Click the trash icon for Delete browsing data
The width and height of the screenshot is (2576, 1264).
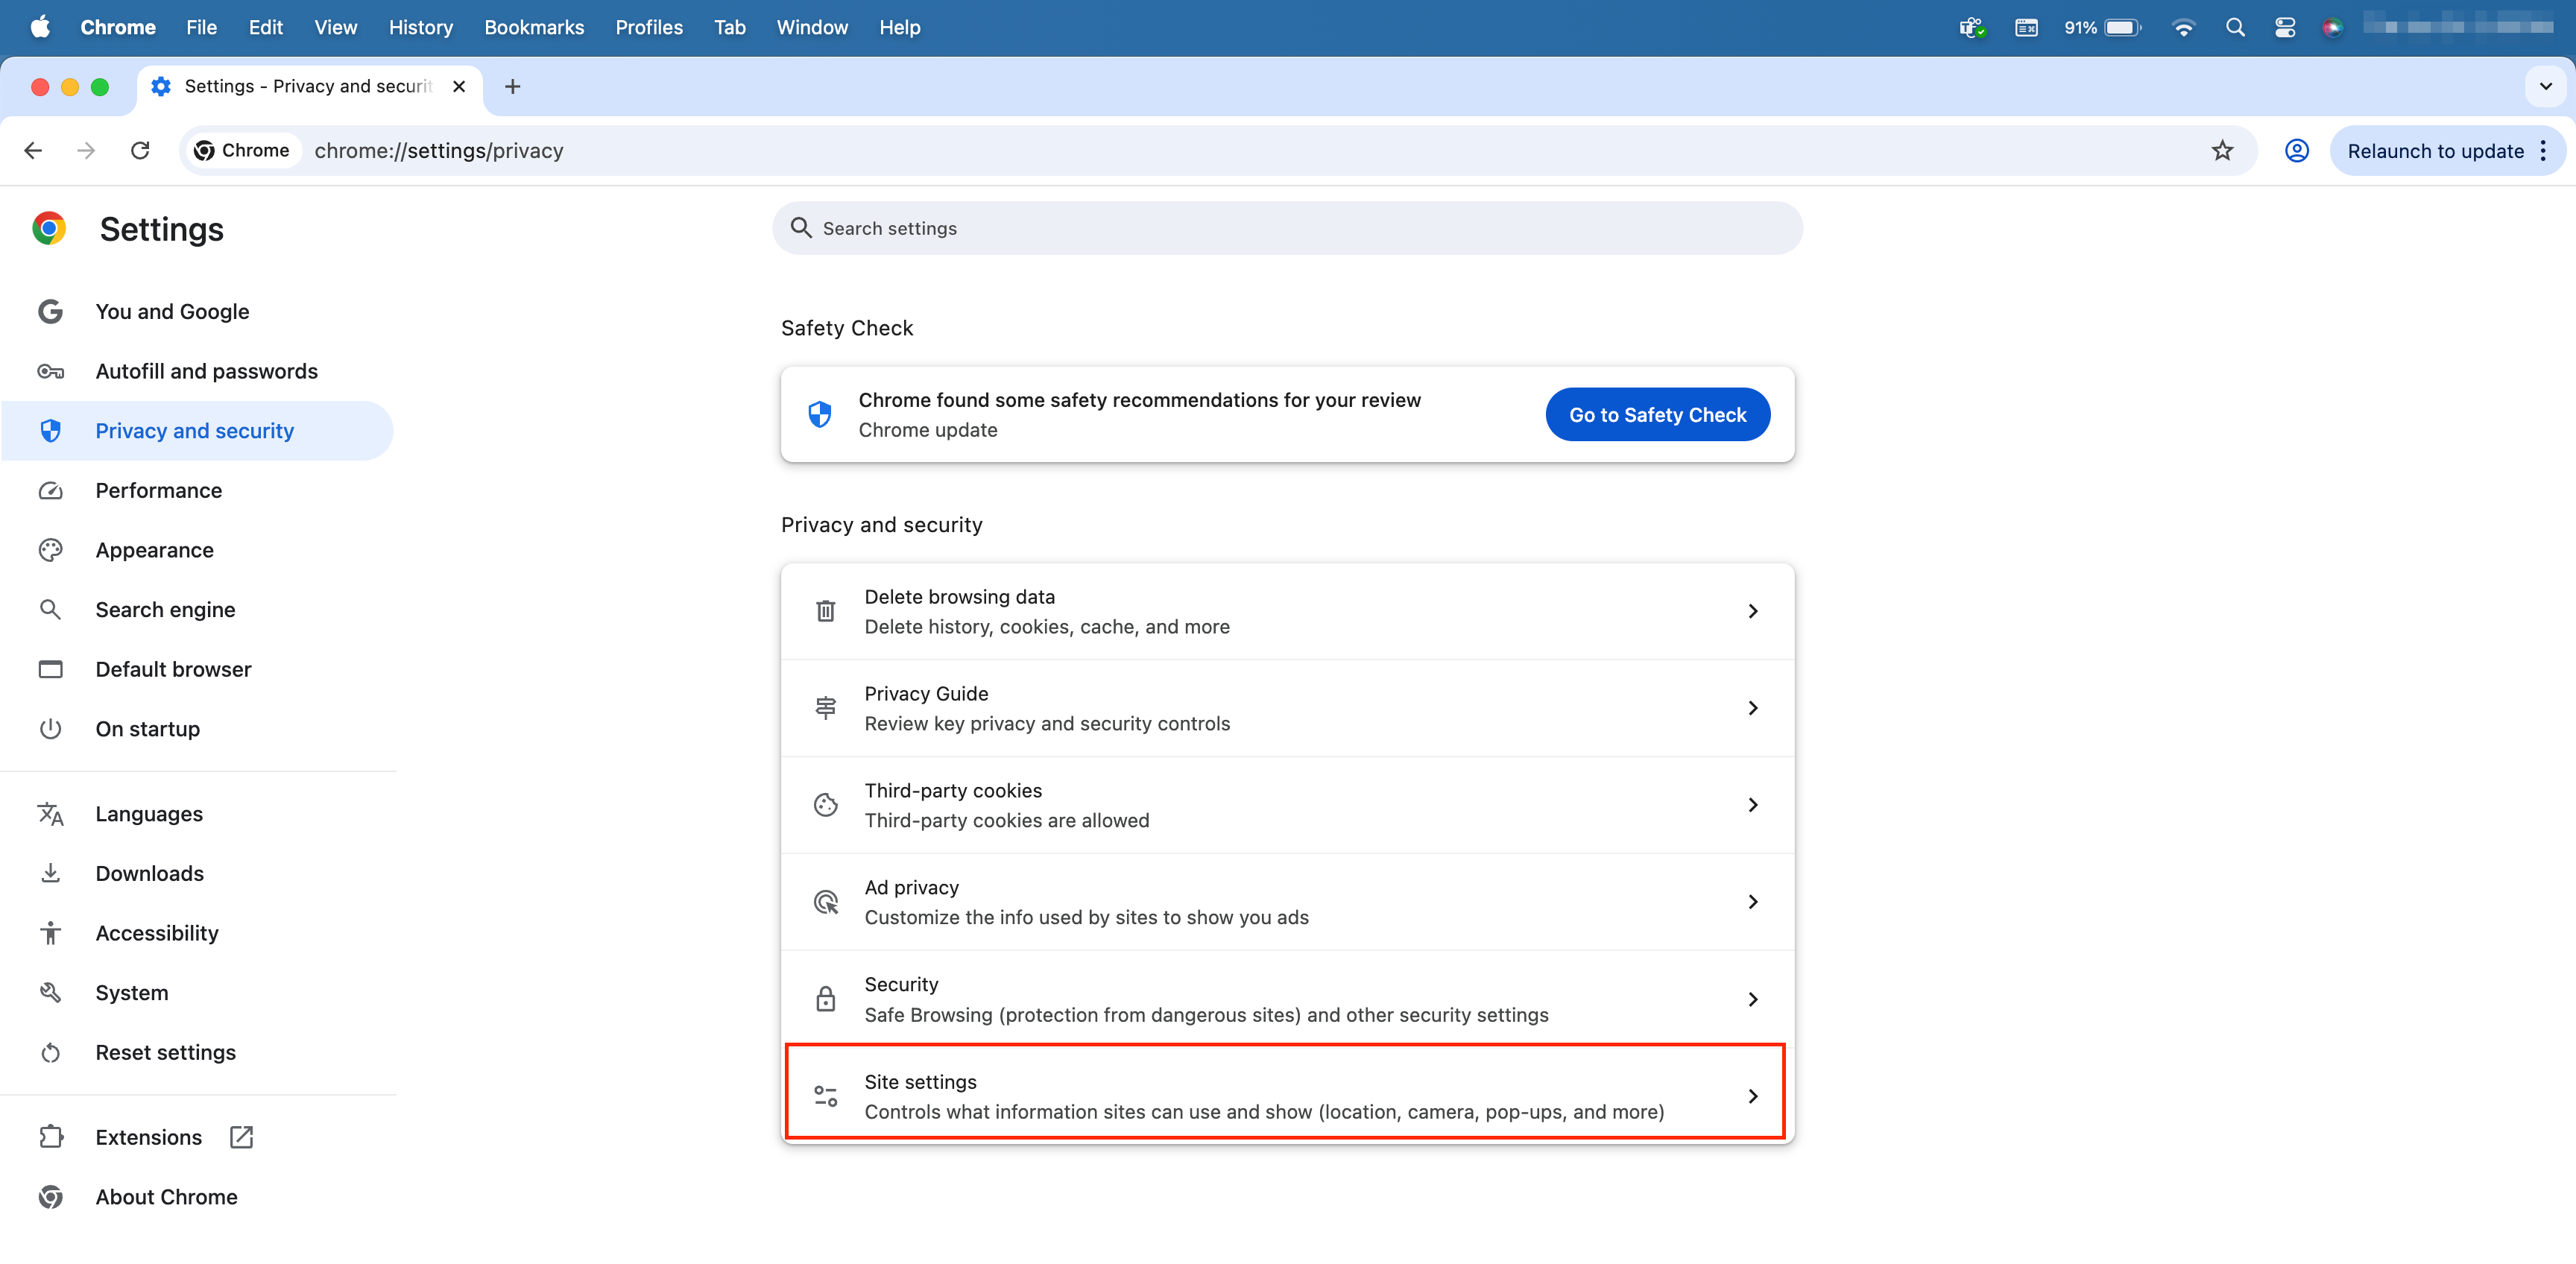tap(825, 611)
